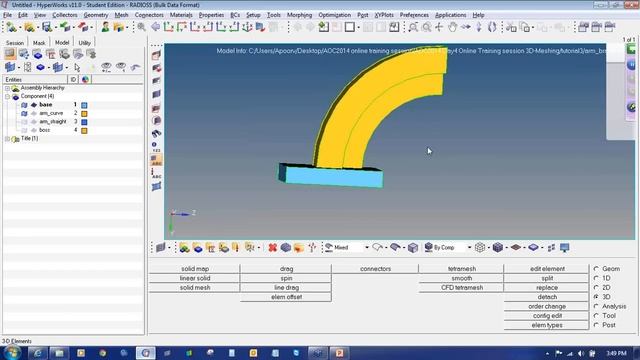Switch to the Utility tab

[84, 42]
